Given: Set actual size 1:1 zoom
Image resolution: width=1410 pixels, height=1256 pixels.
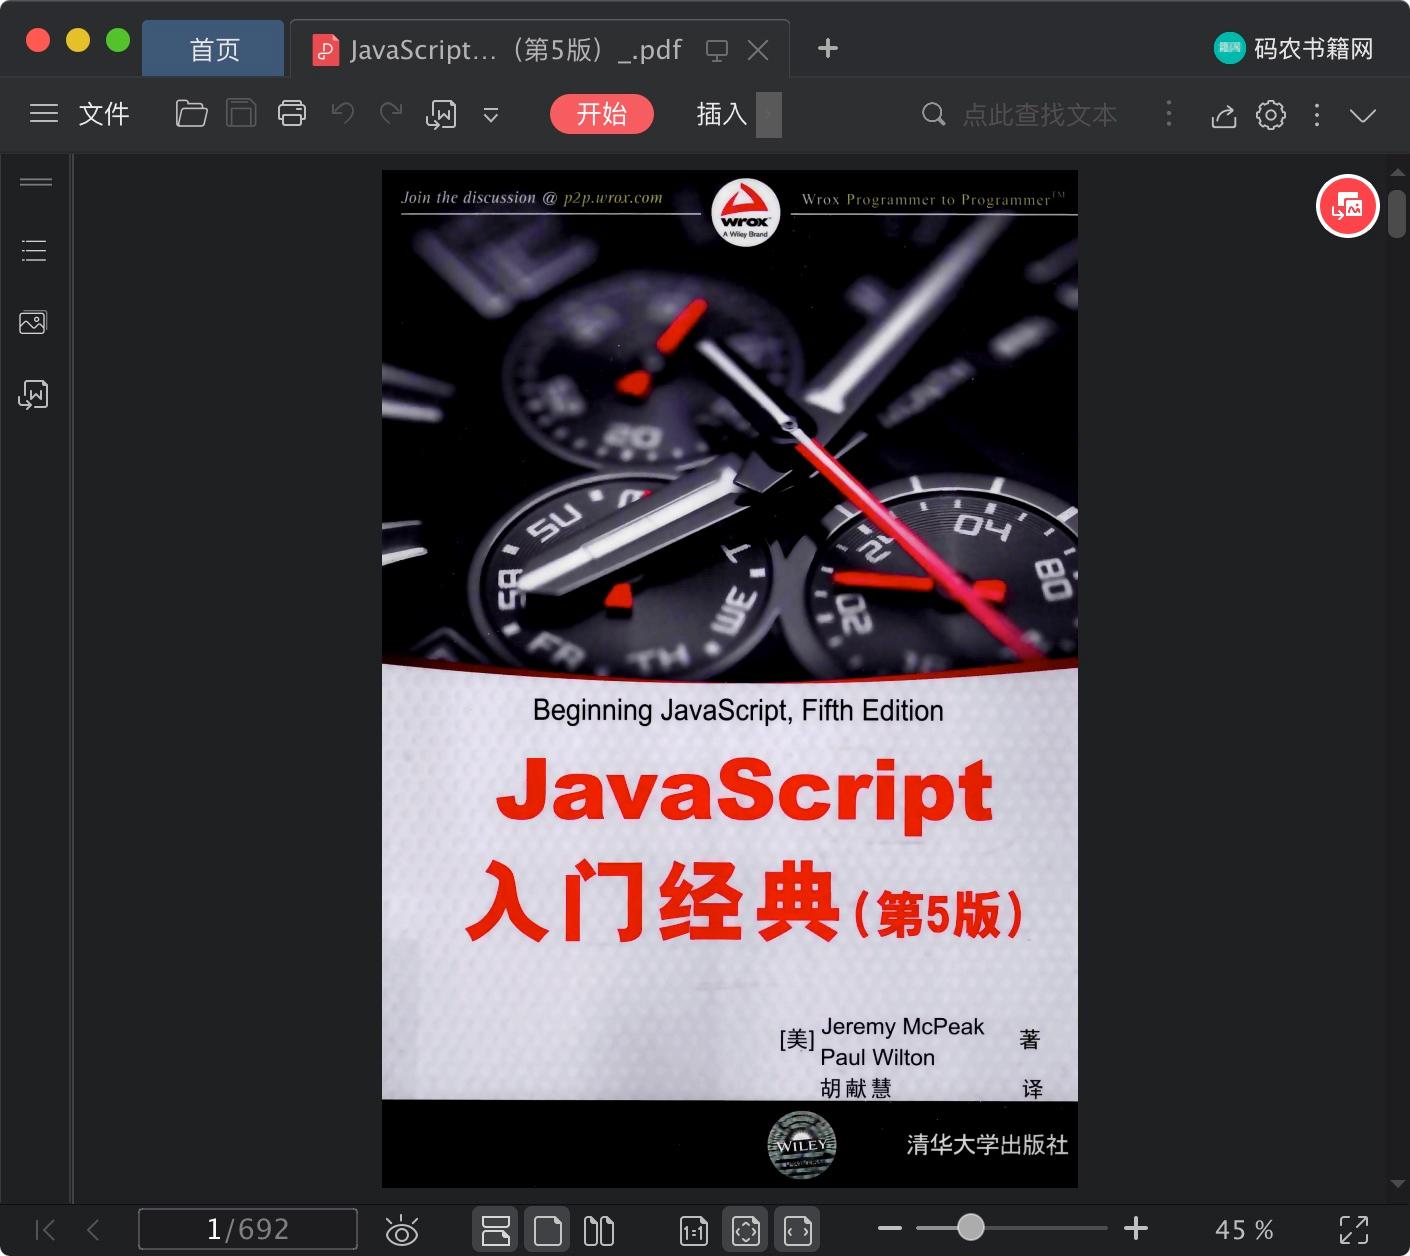Looking at the screenshot, I should [x=693, y=1230].
